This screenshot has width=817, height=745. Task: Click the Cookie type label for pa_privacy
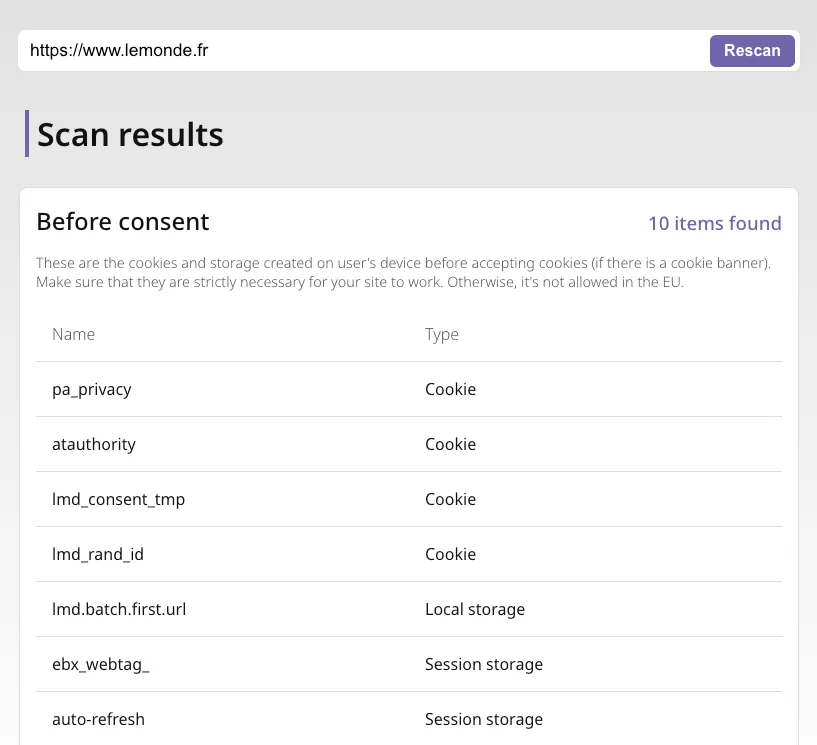450,389
